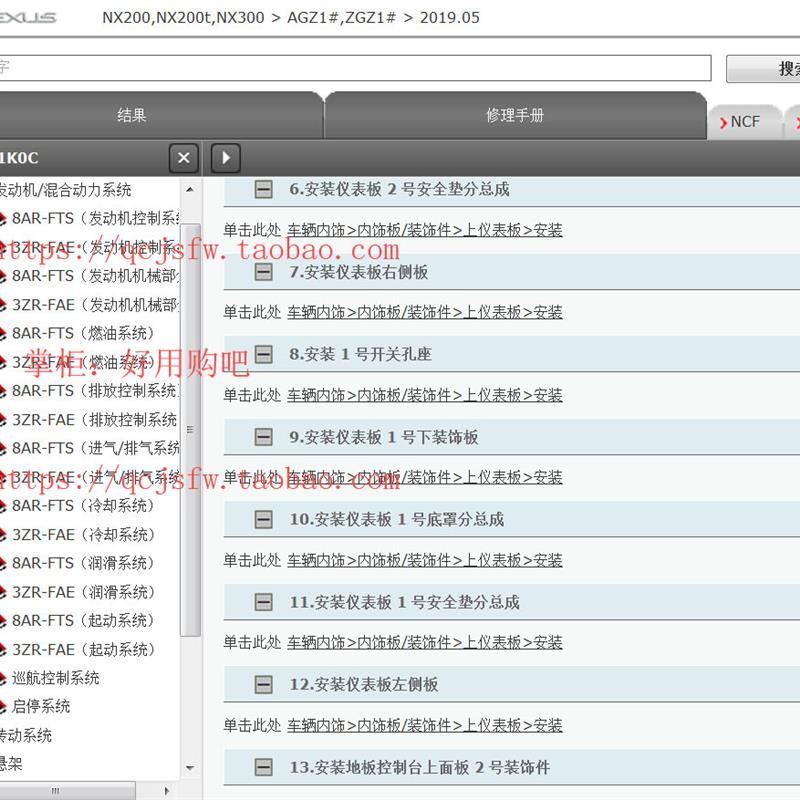Open the link under step 11 heading
Viewport: 800px width, 800px height.
(424, 642)
